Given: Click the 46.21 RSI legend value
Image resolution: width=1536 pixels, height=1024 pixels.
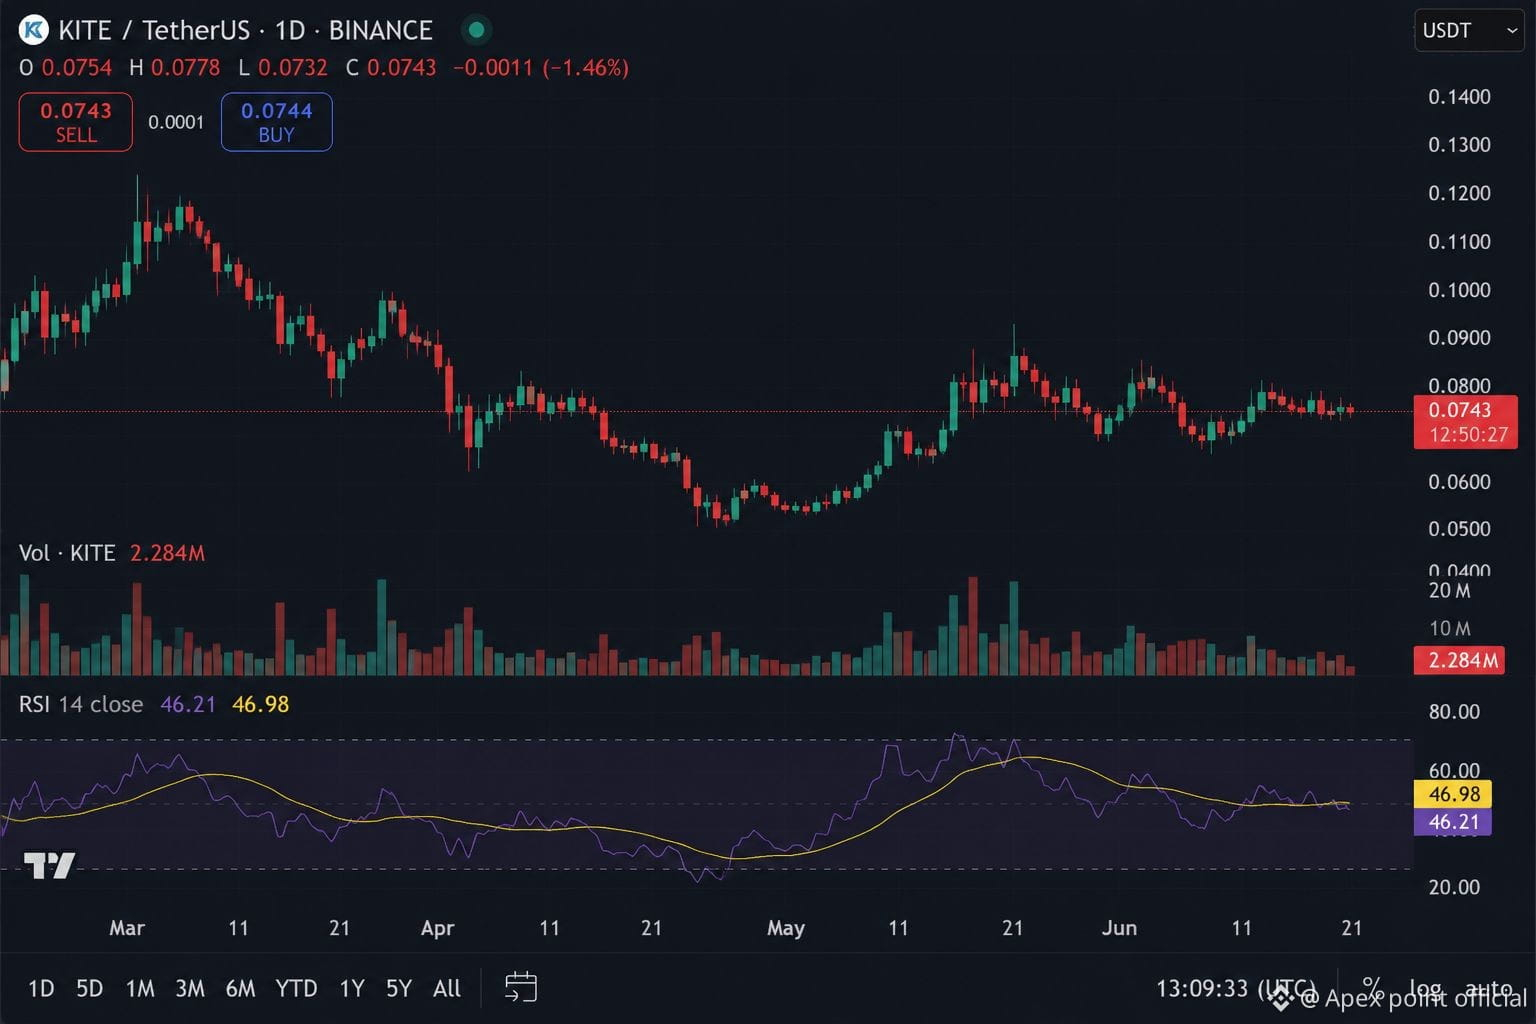Looking at the screenshot, I should [188, 704].
